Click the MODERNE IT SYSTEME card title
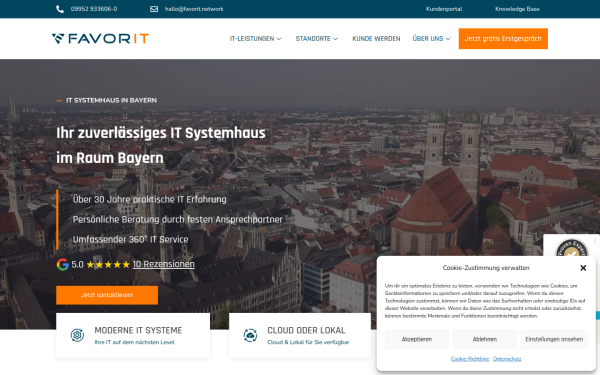 (138, 330)
